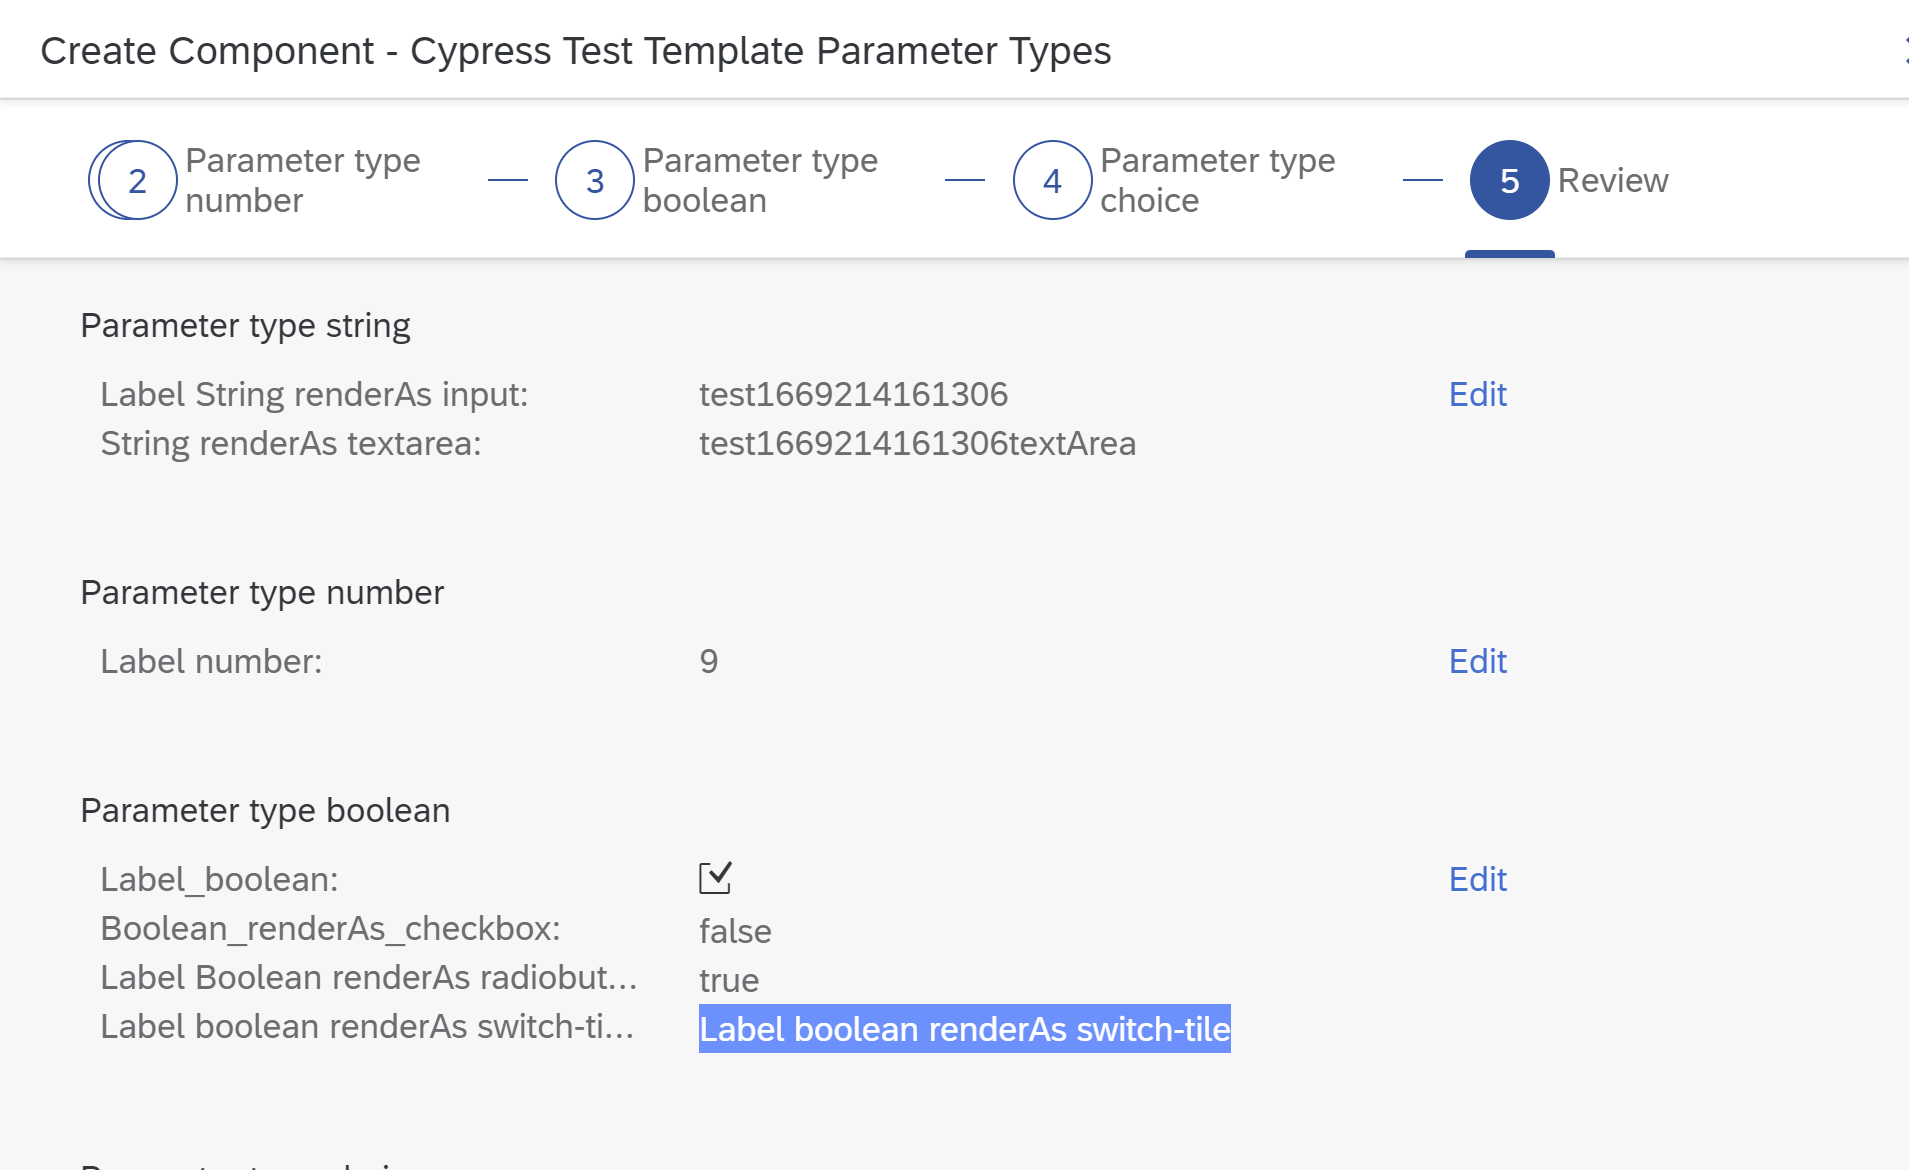Image resolution: width=1909 pixels, height=1170 pixels.
Task: Click the Parameter type boolean section heading
Action: click(x=265, y=810)
